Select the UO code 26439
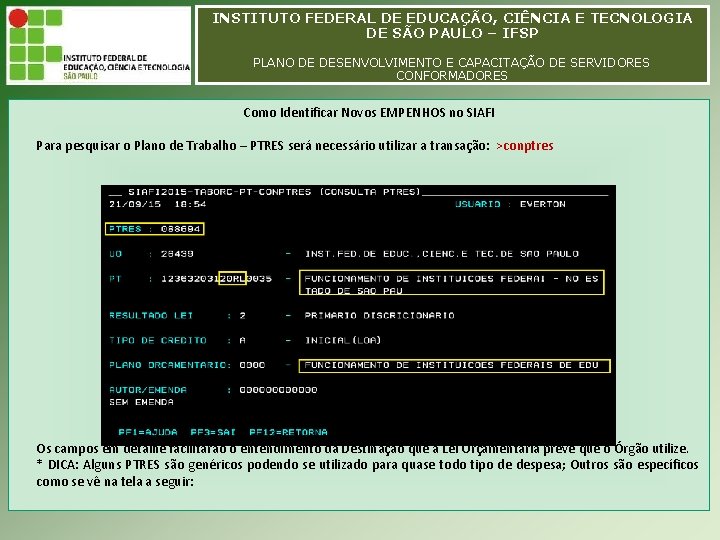The image size is (720, 540). (x=177, y=254)
